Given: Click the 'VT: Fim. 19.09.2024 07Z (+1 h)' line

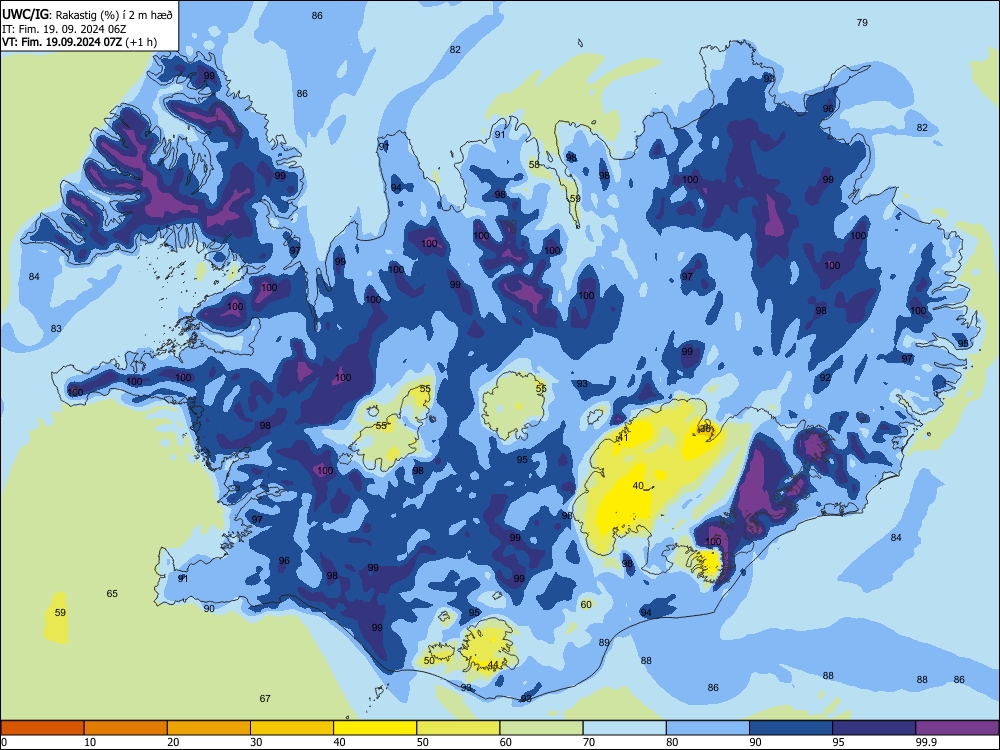Looking at the screenshot, I should [x=80, y=42].
